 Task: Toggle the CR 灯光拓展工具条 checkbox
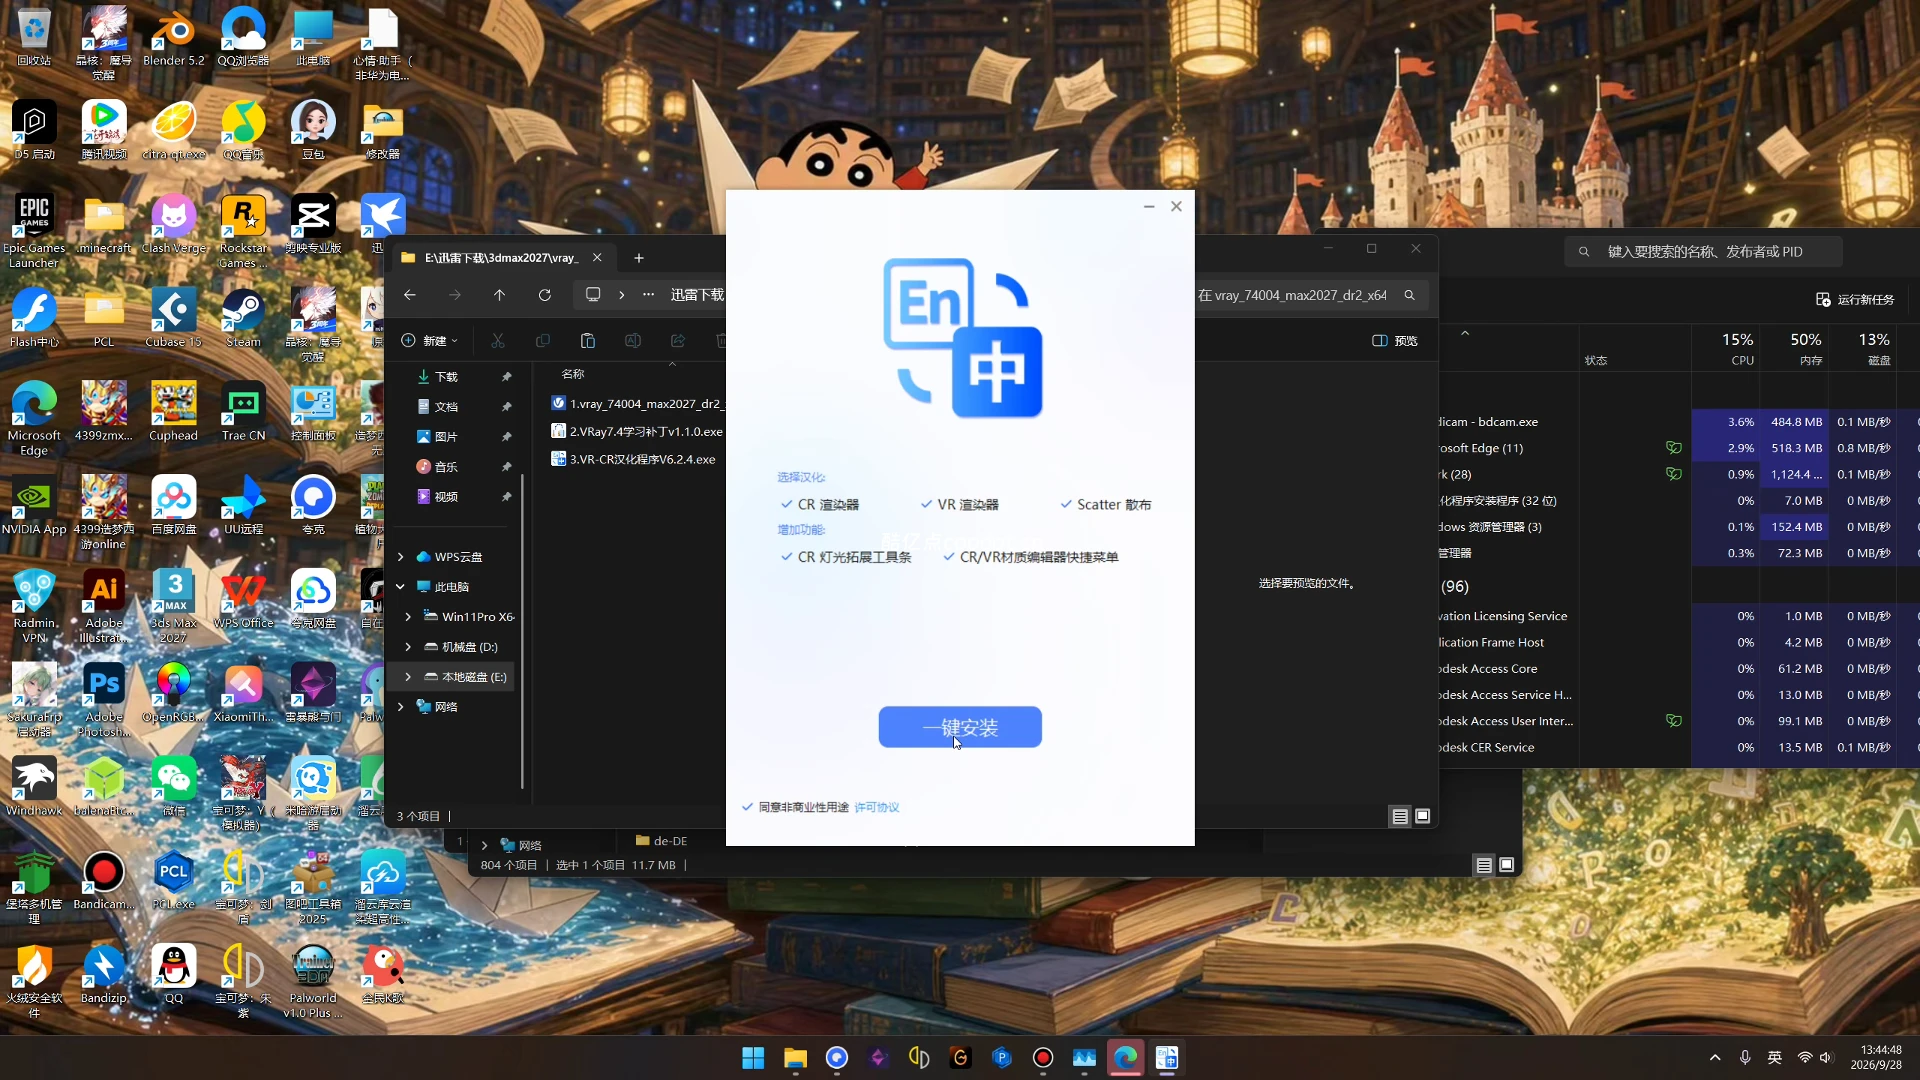(x=787, y=557)
